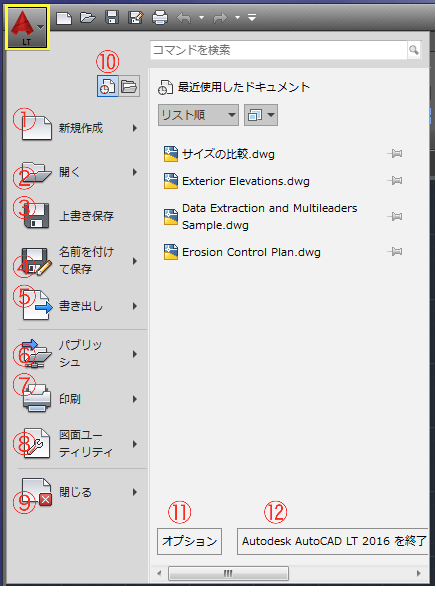Select 開く menu item
This screenshot has width=436, height=594.
[80, 172]
